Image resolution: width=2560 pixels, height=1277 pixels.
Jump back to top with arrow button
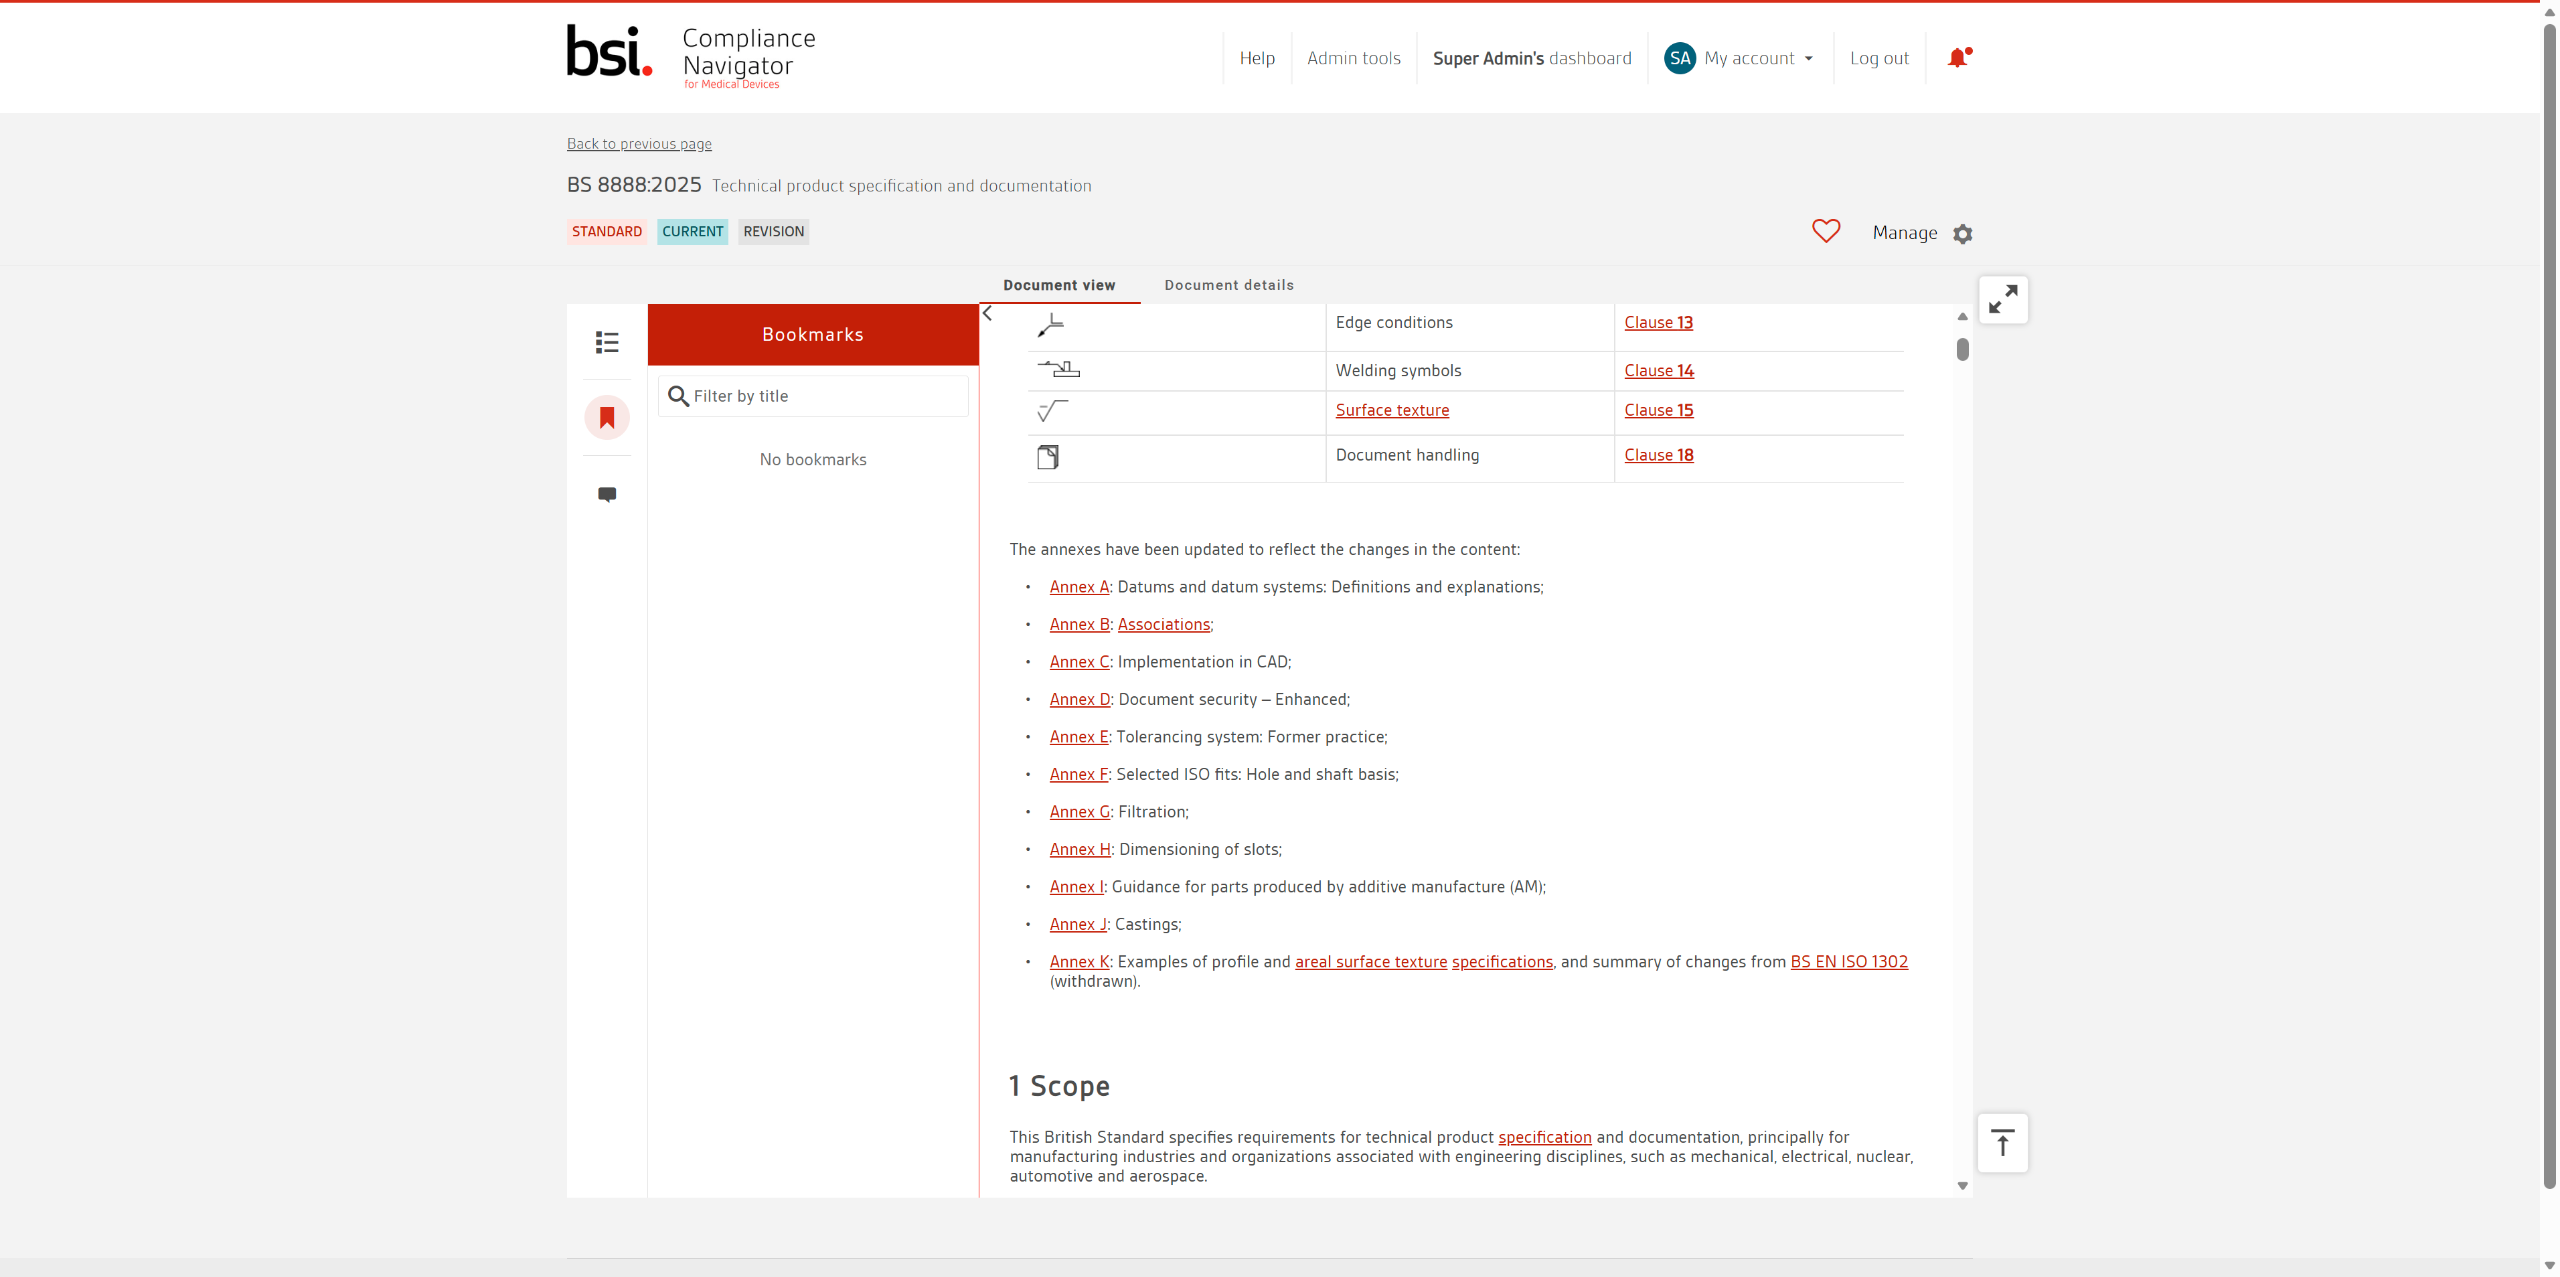pyautogui.click(x=2003, y=1143)
